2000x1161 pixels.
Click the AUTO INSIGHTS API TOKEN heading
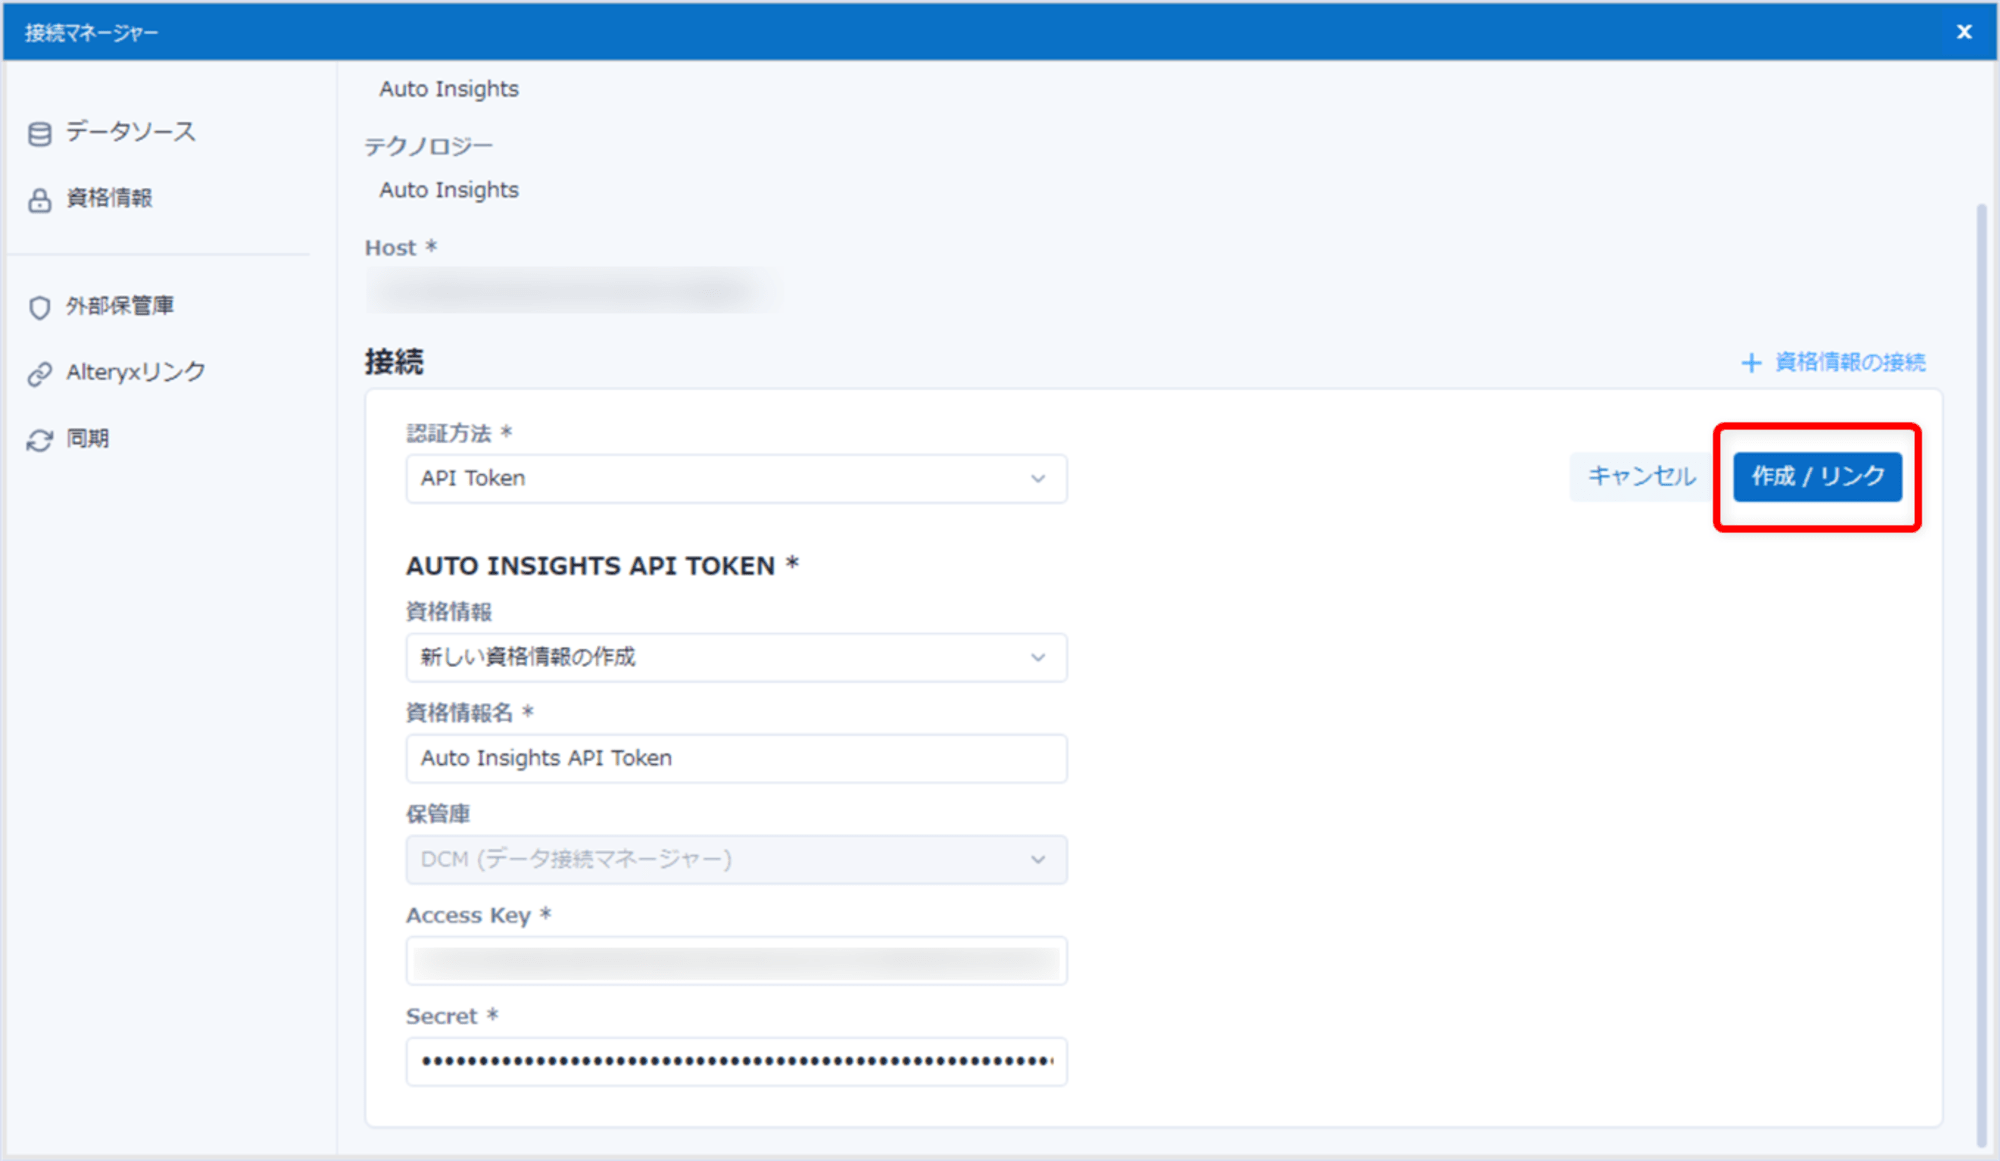point(602,566)
